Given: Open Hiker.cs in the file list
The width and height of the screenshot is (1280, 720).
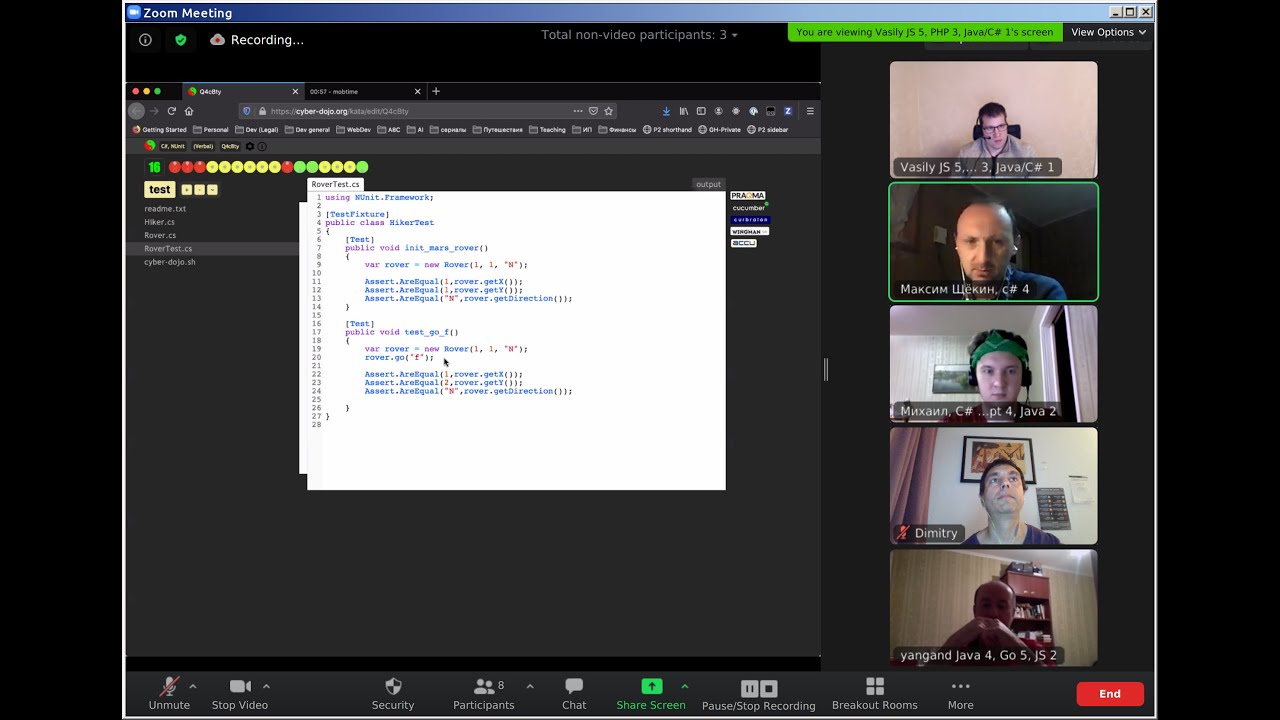Looking at the screenshot, I should pos(159,222).
